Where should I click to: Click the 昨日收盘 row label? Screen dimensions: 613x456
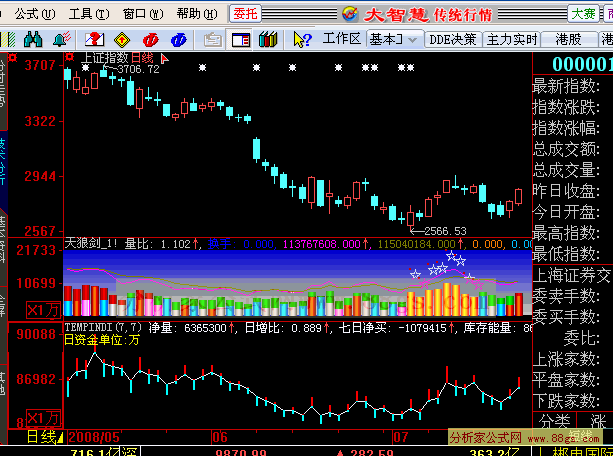point(566,191)
